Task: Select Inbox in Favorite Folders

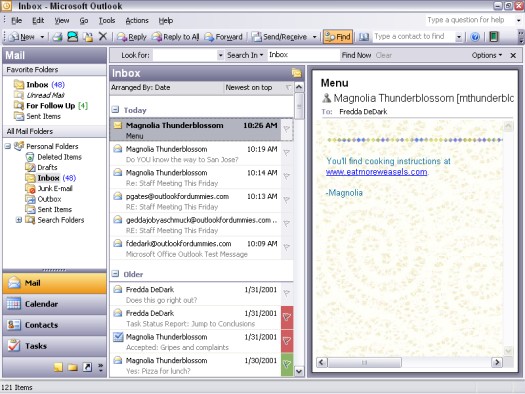Action: tap(39, 85)
